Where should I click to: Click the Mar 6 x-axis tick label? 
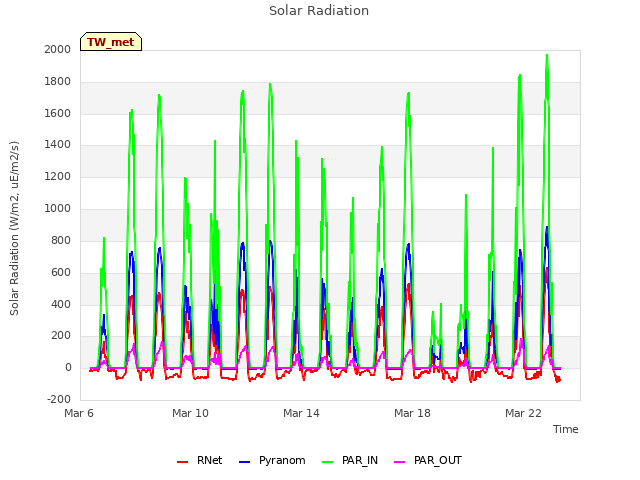(x=79, y=413)
